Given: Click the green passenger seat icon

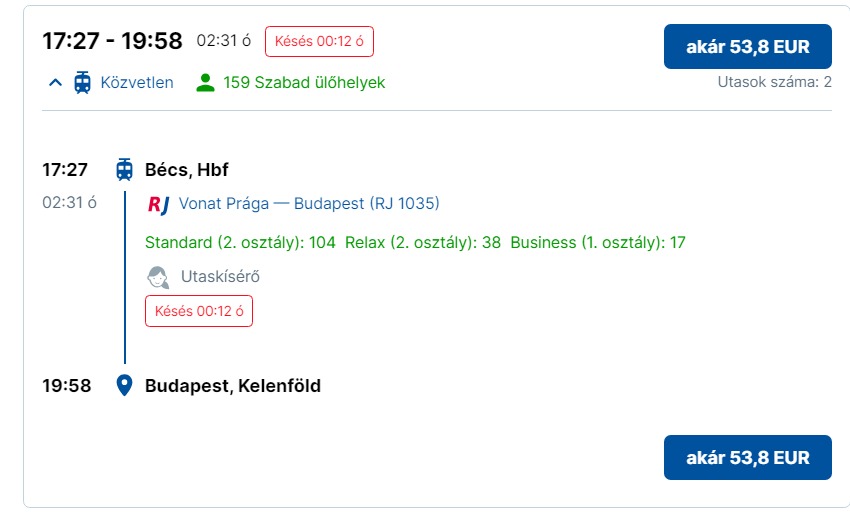Looking at the screenshot, I should 206,82.
